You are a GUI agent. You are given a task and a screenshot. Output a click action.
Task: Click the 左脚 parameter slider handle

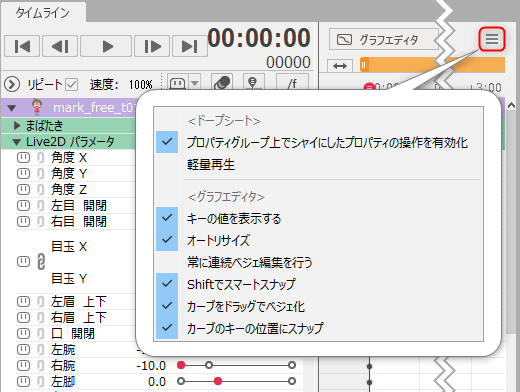pyautogui.click(x=218, y=381)
